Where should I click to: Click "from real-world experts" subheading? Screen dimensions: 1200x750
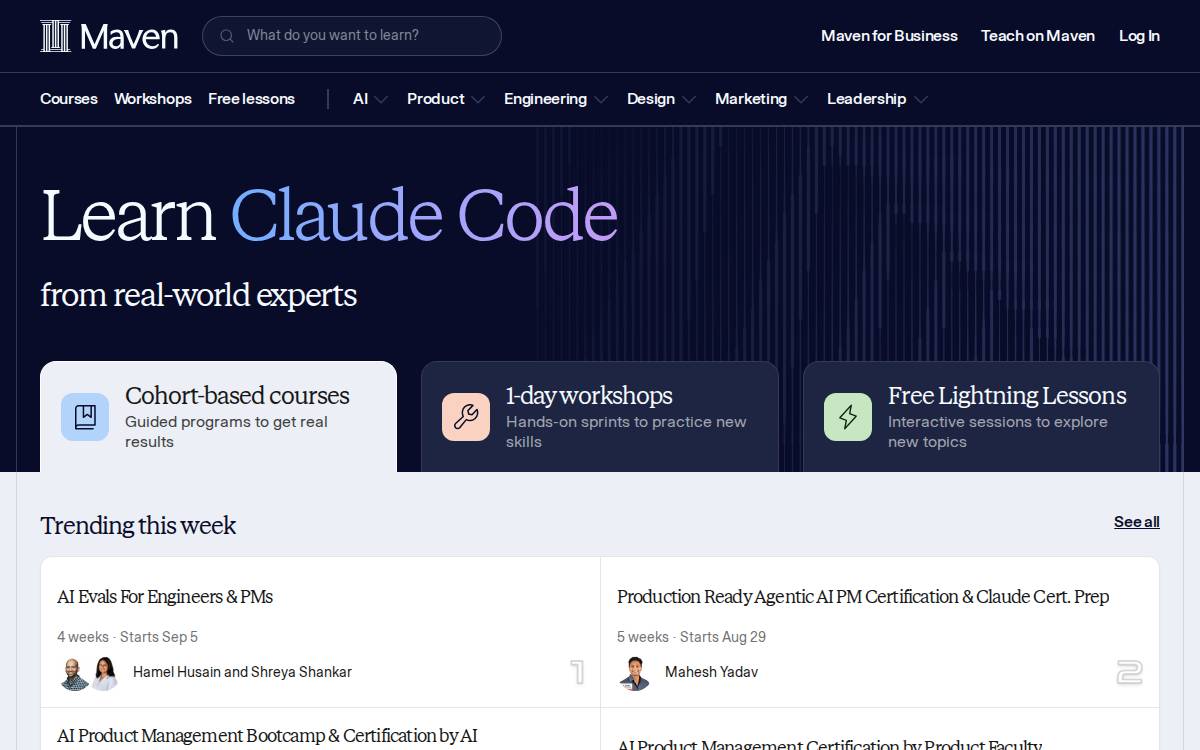[198, 296]
